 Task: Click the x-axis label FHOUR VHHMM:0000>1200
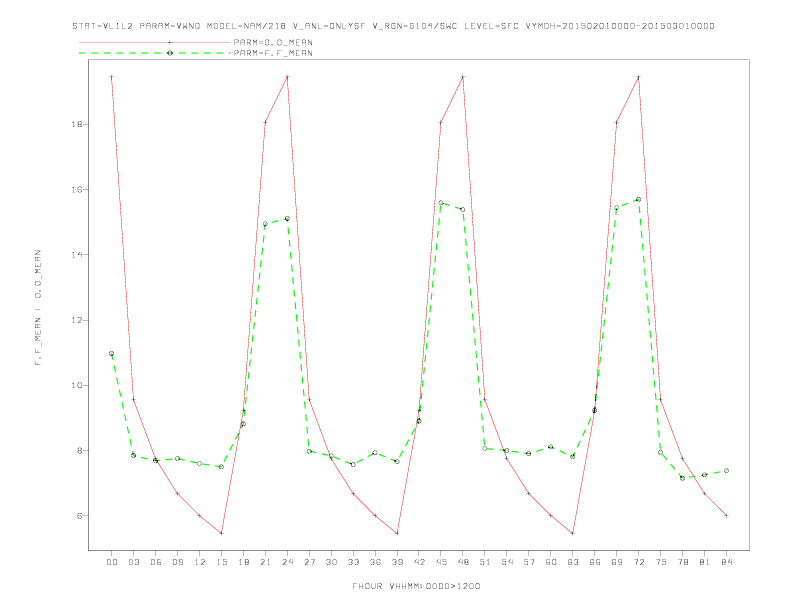pyautogui.click(x=416, y=586)
